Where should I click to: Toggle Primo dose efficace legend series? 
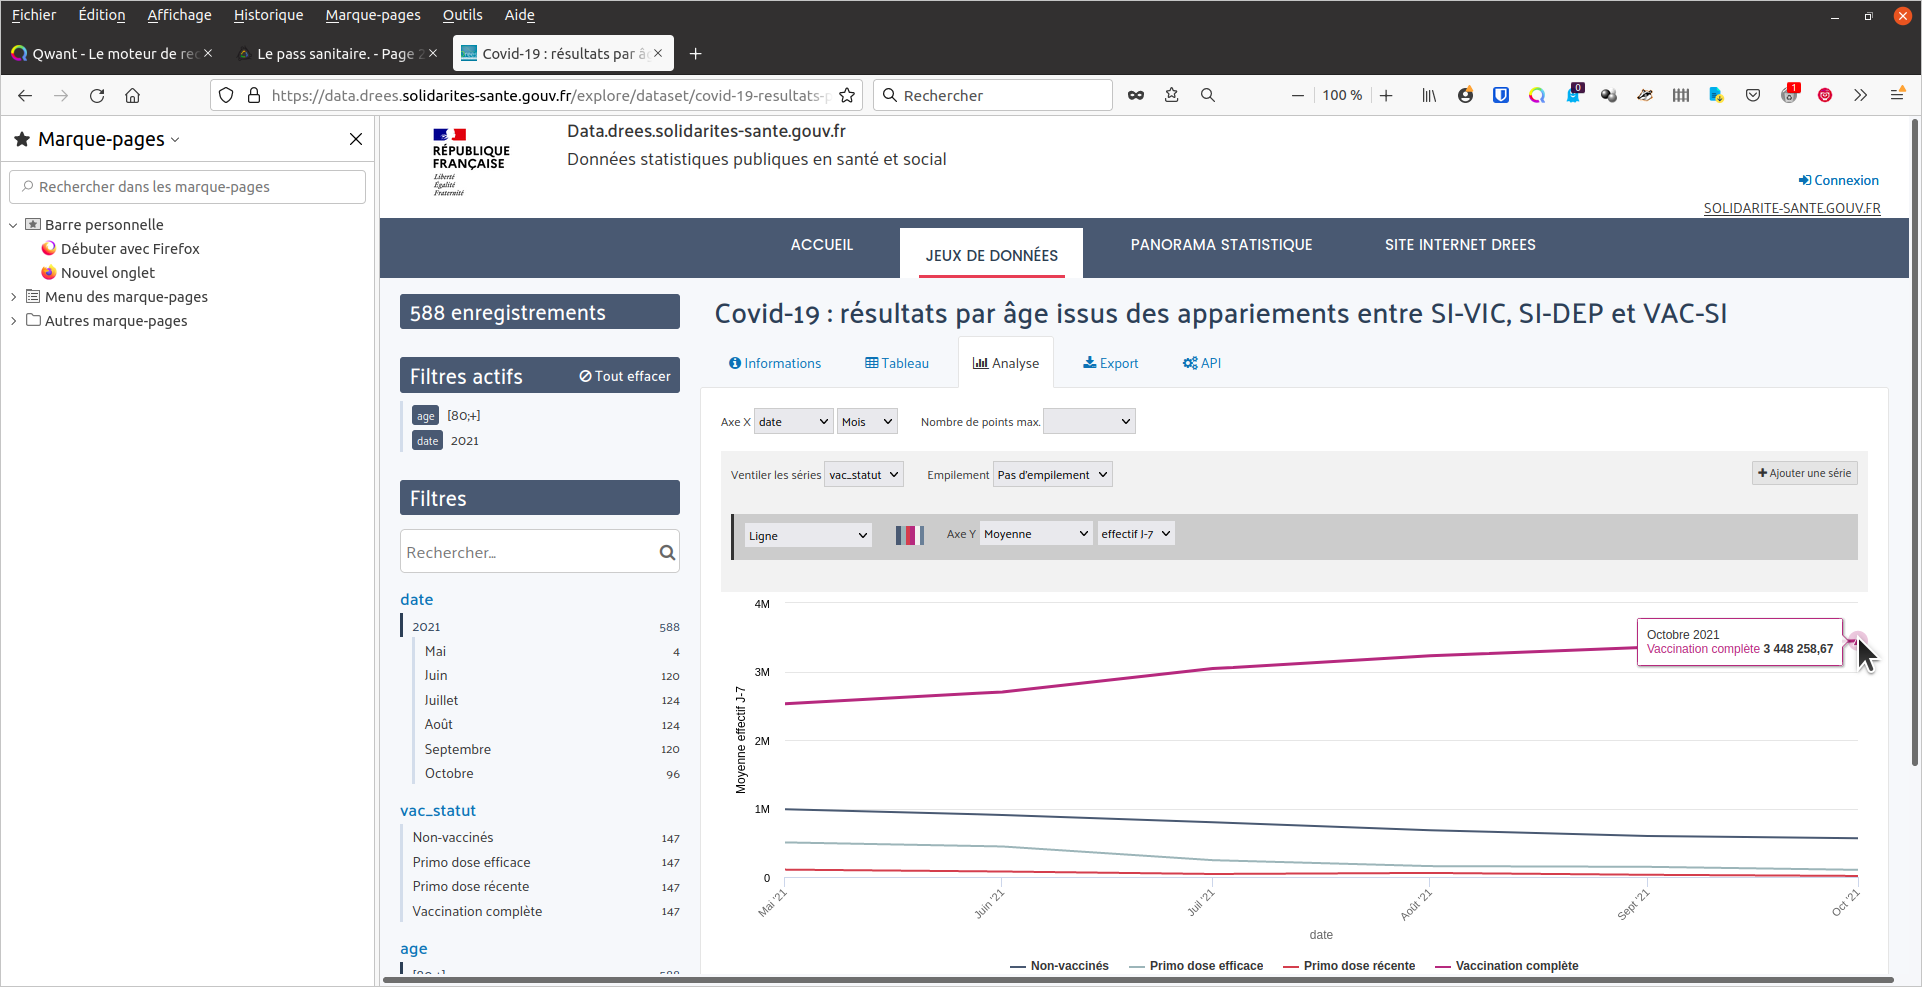[x=1196, y=966]
